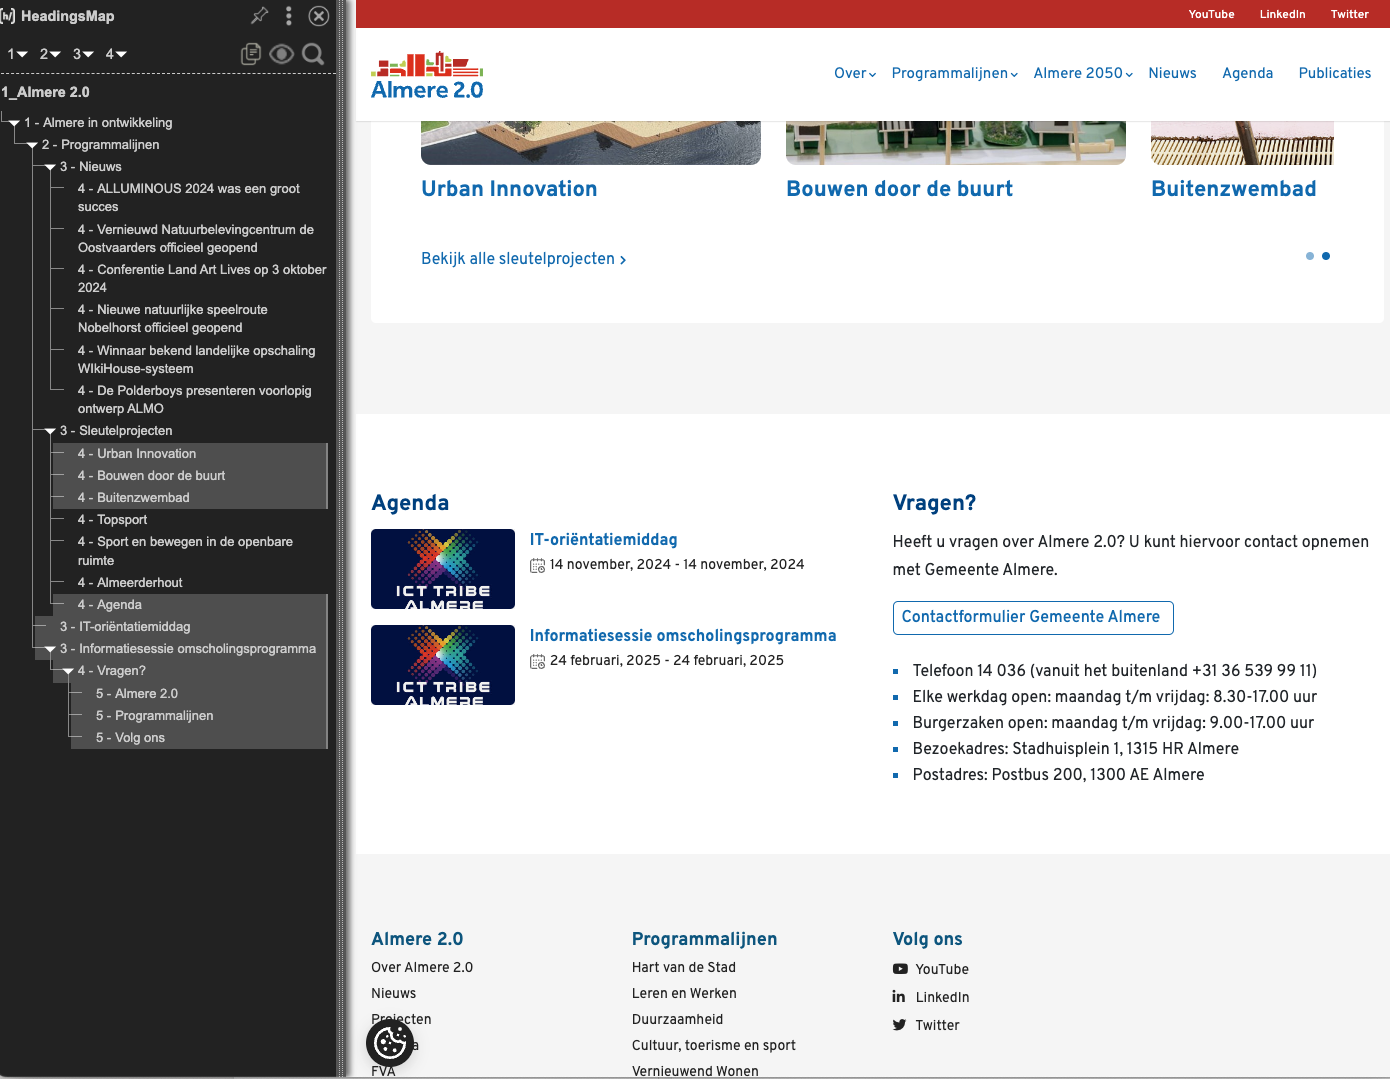Open footer link 'Duurzaamheid'

[x=677, y=1020]
